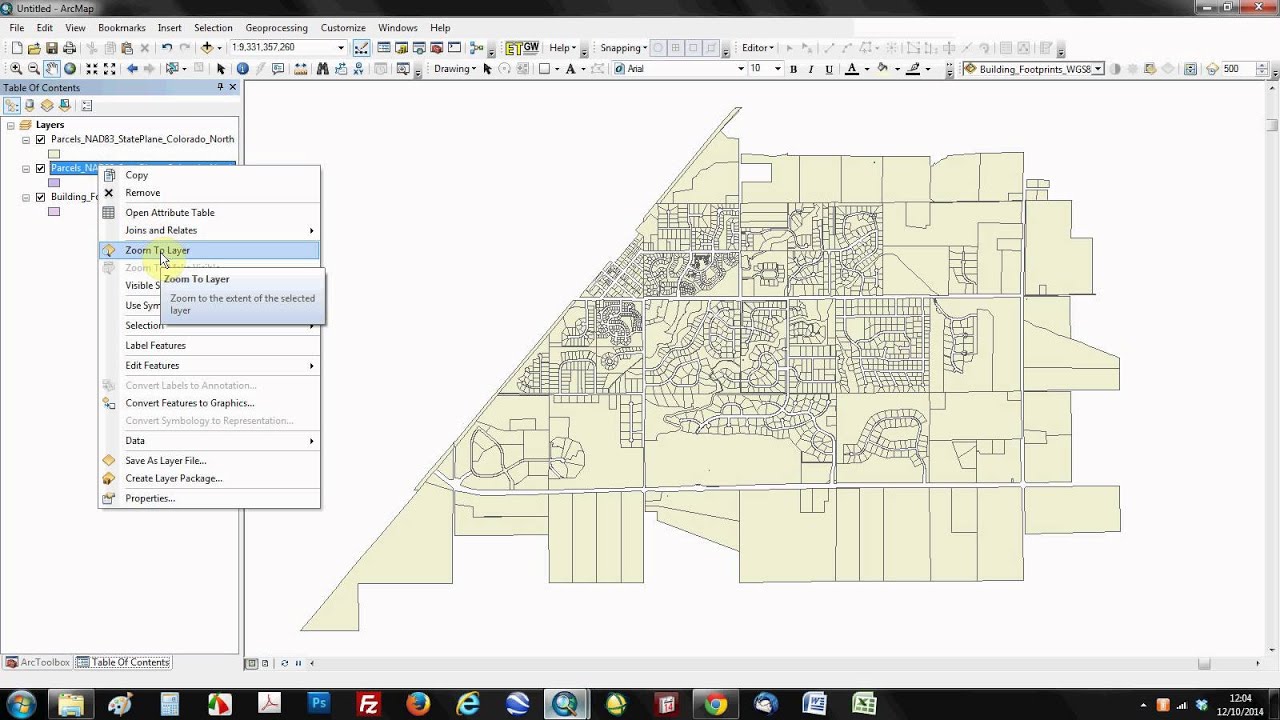Choose Save As Layer File... entry
This screenshot has height=720, width=1280.
209,460
